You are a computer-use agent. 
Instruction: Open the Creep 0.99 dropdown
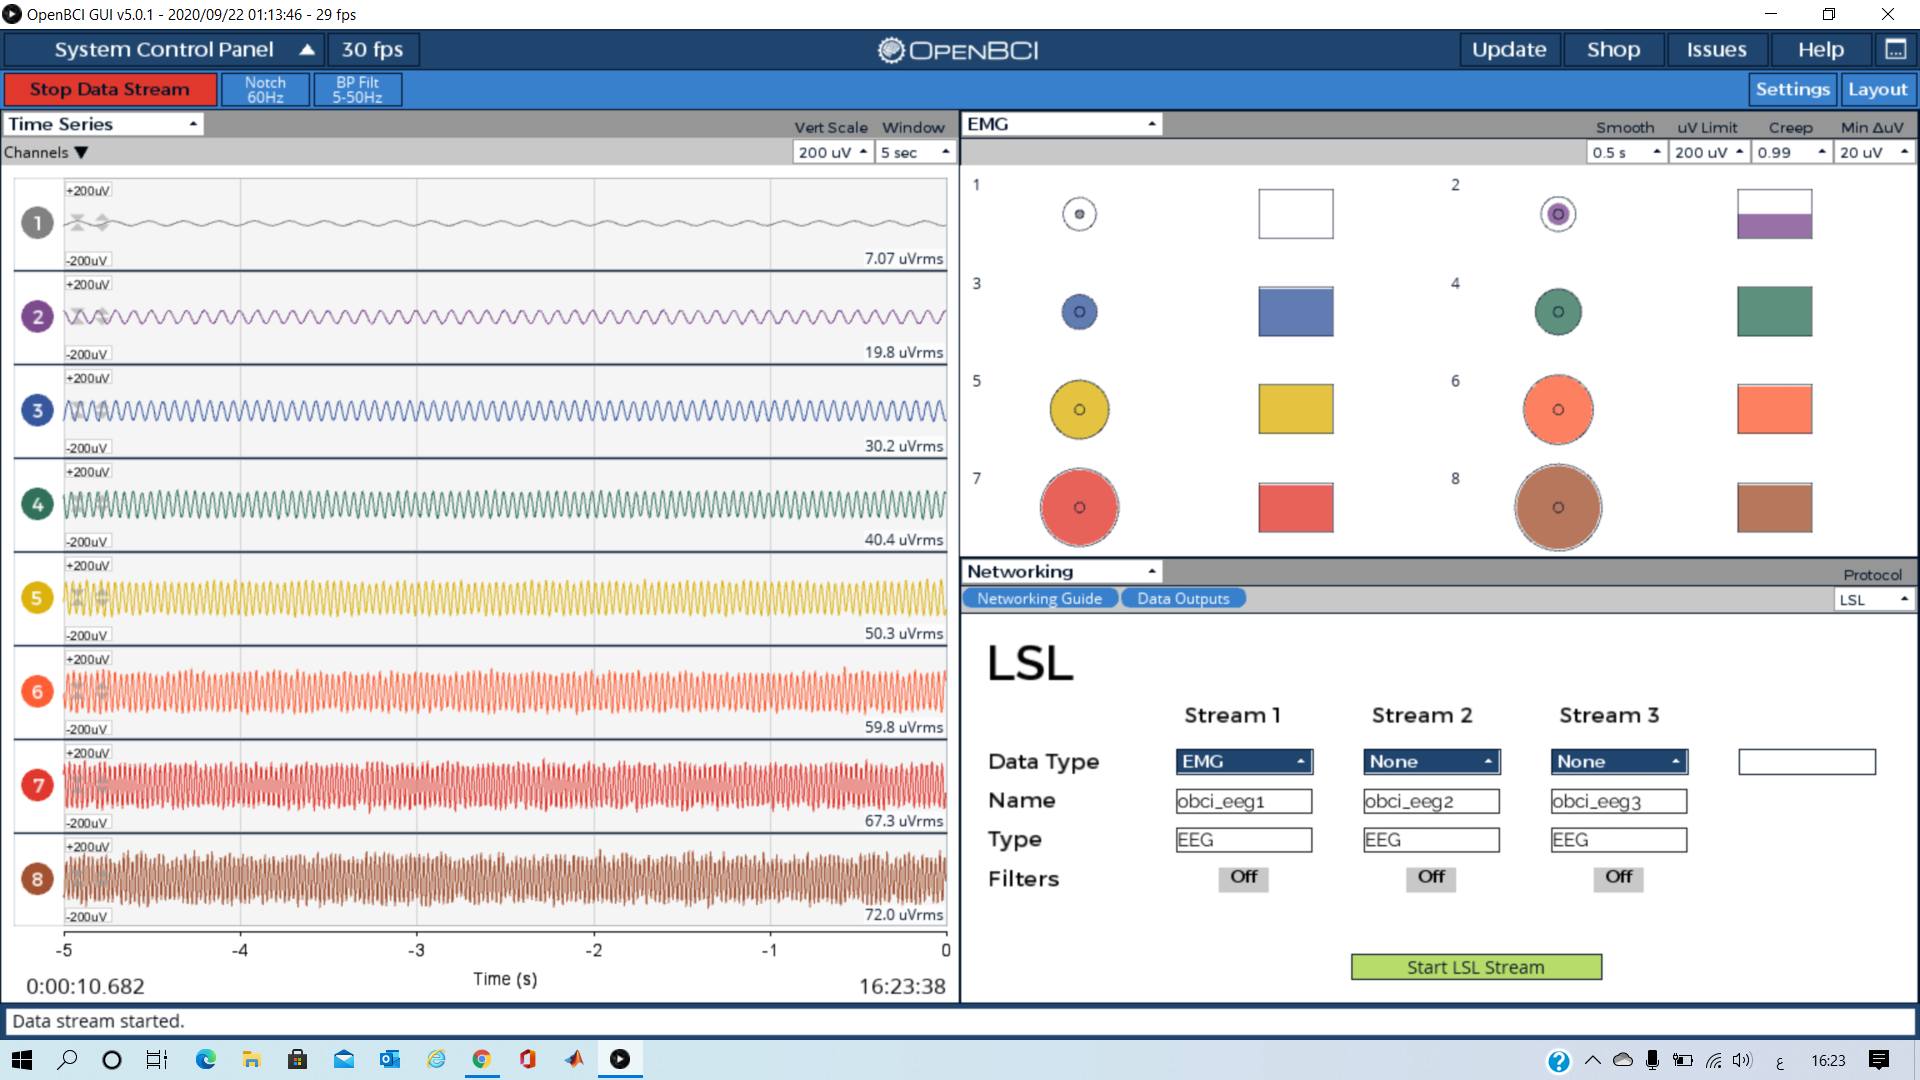(x=1792, y=152)
